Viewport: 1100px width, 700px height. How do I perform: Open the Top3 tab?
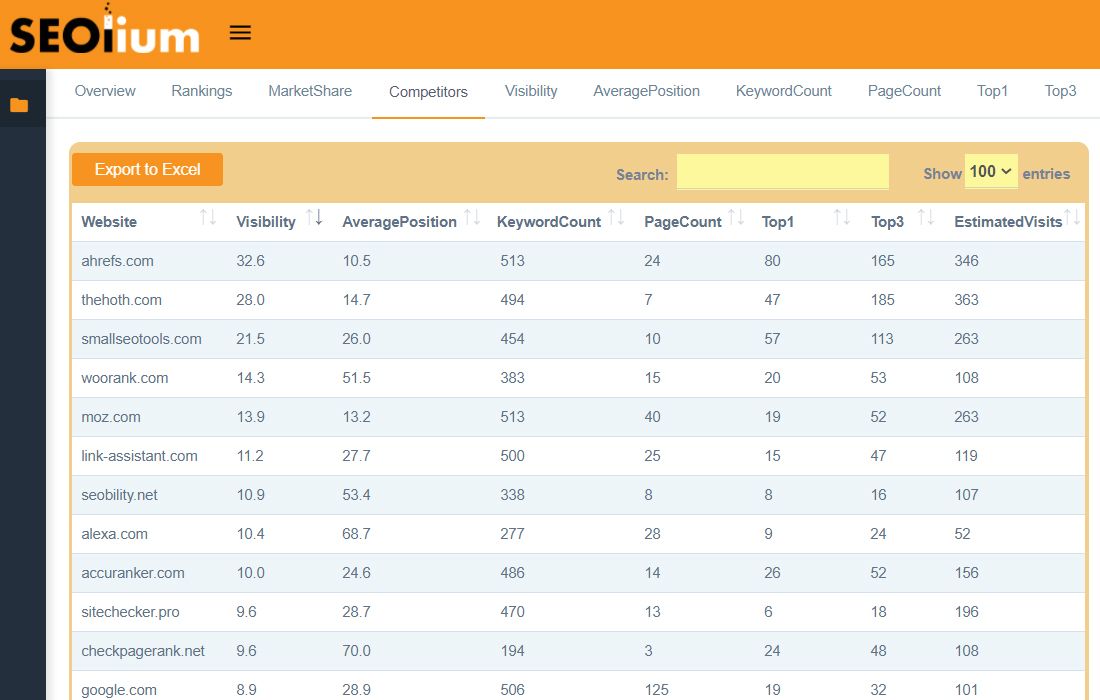point(1060,91)
